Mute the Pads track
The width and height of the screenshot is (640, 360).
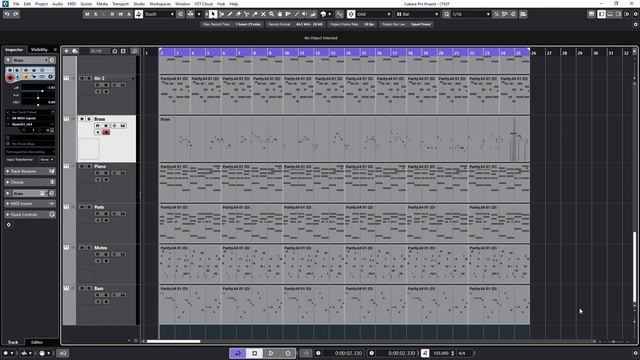(82, 207)
